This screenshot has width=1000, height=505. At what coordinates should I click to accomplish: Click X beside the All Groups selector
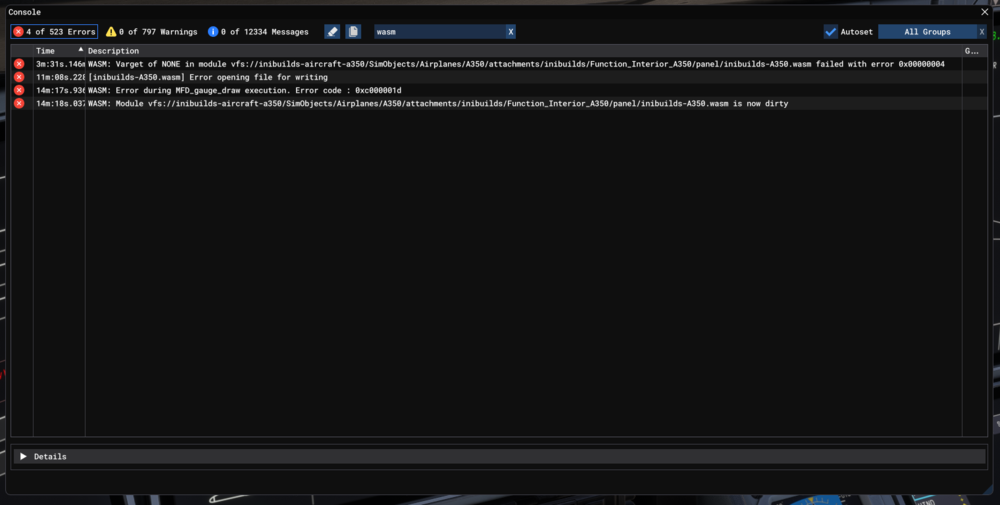click(982, 32)
